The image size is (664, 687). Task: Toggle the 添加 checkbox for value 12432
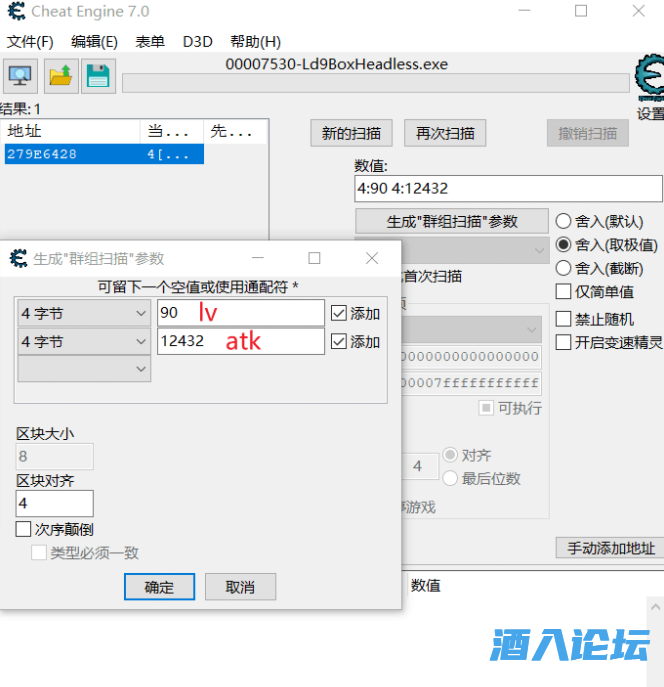coord(339,341)
